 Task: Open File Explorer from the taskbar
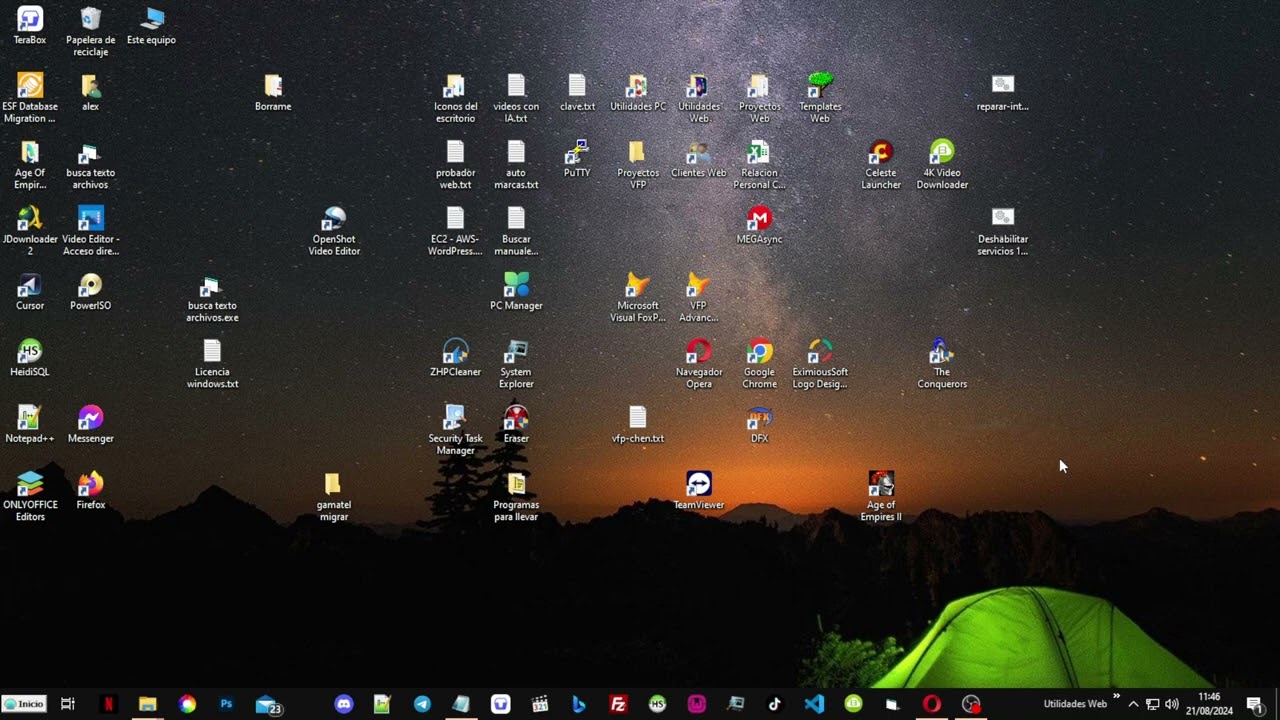148,704
